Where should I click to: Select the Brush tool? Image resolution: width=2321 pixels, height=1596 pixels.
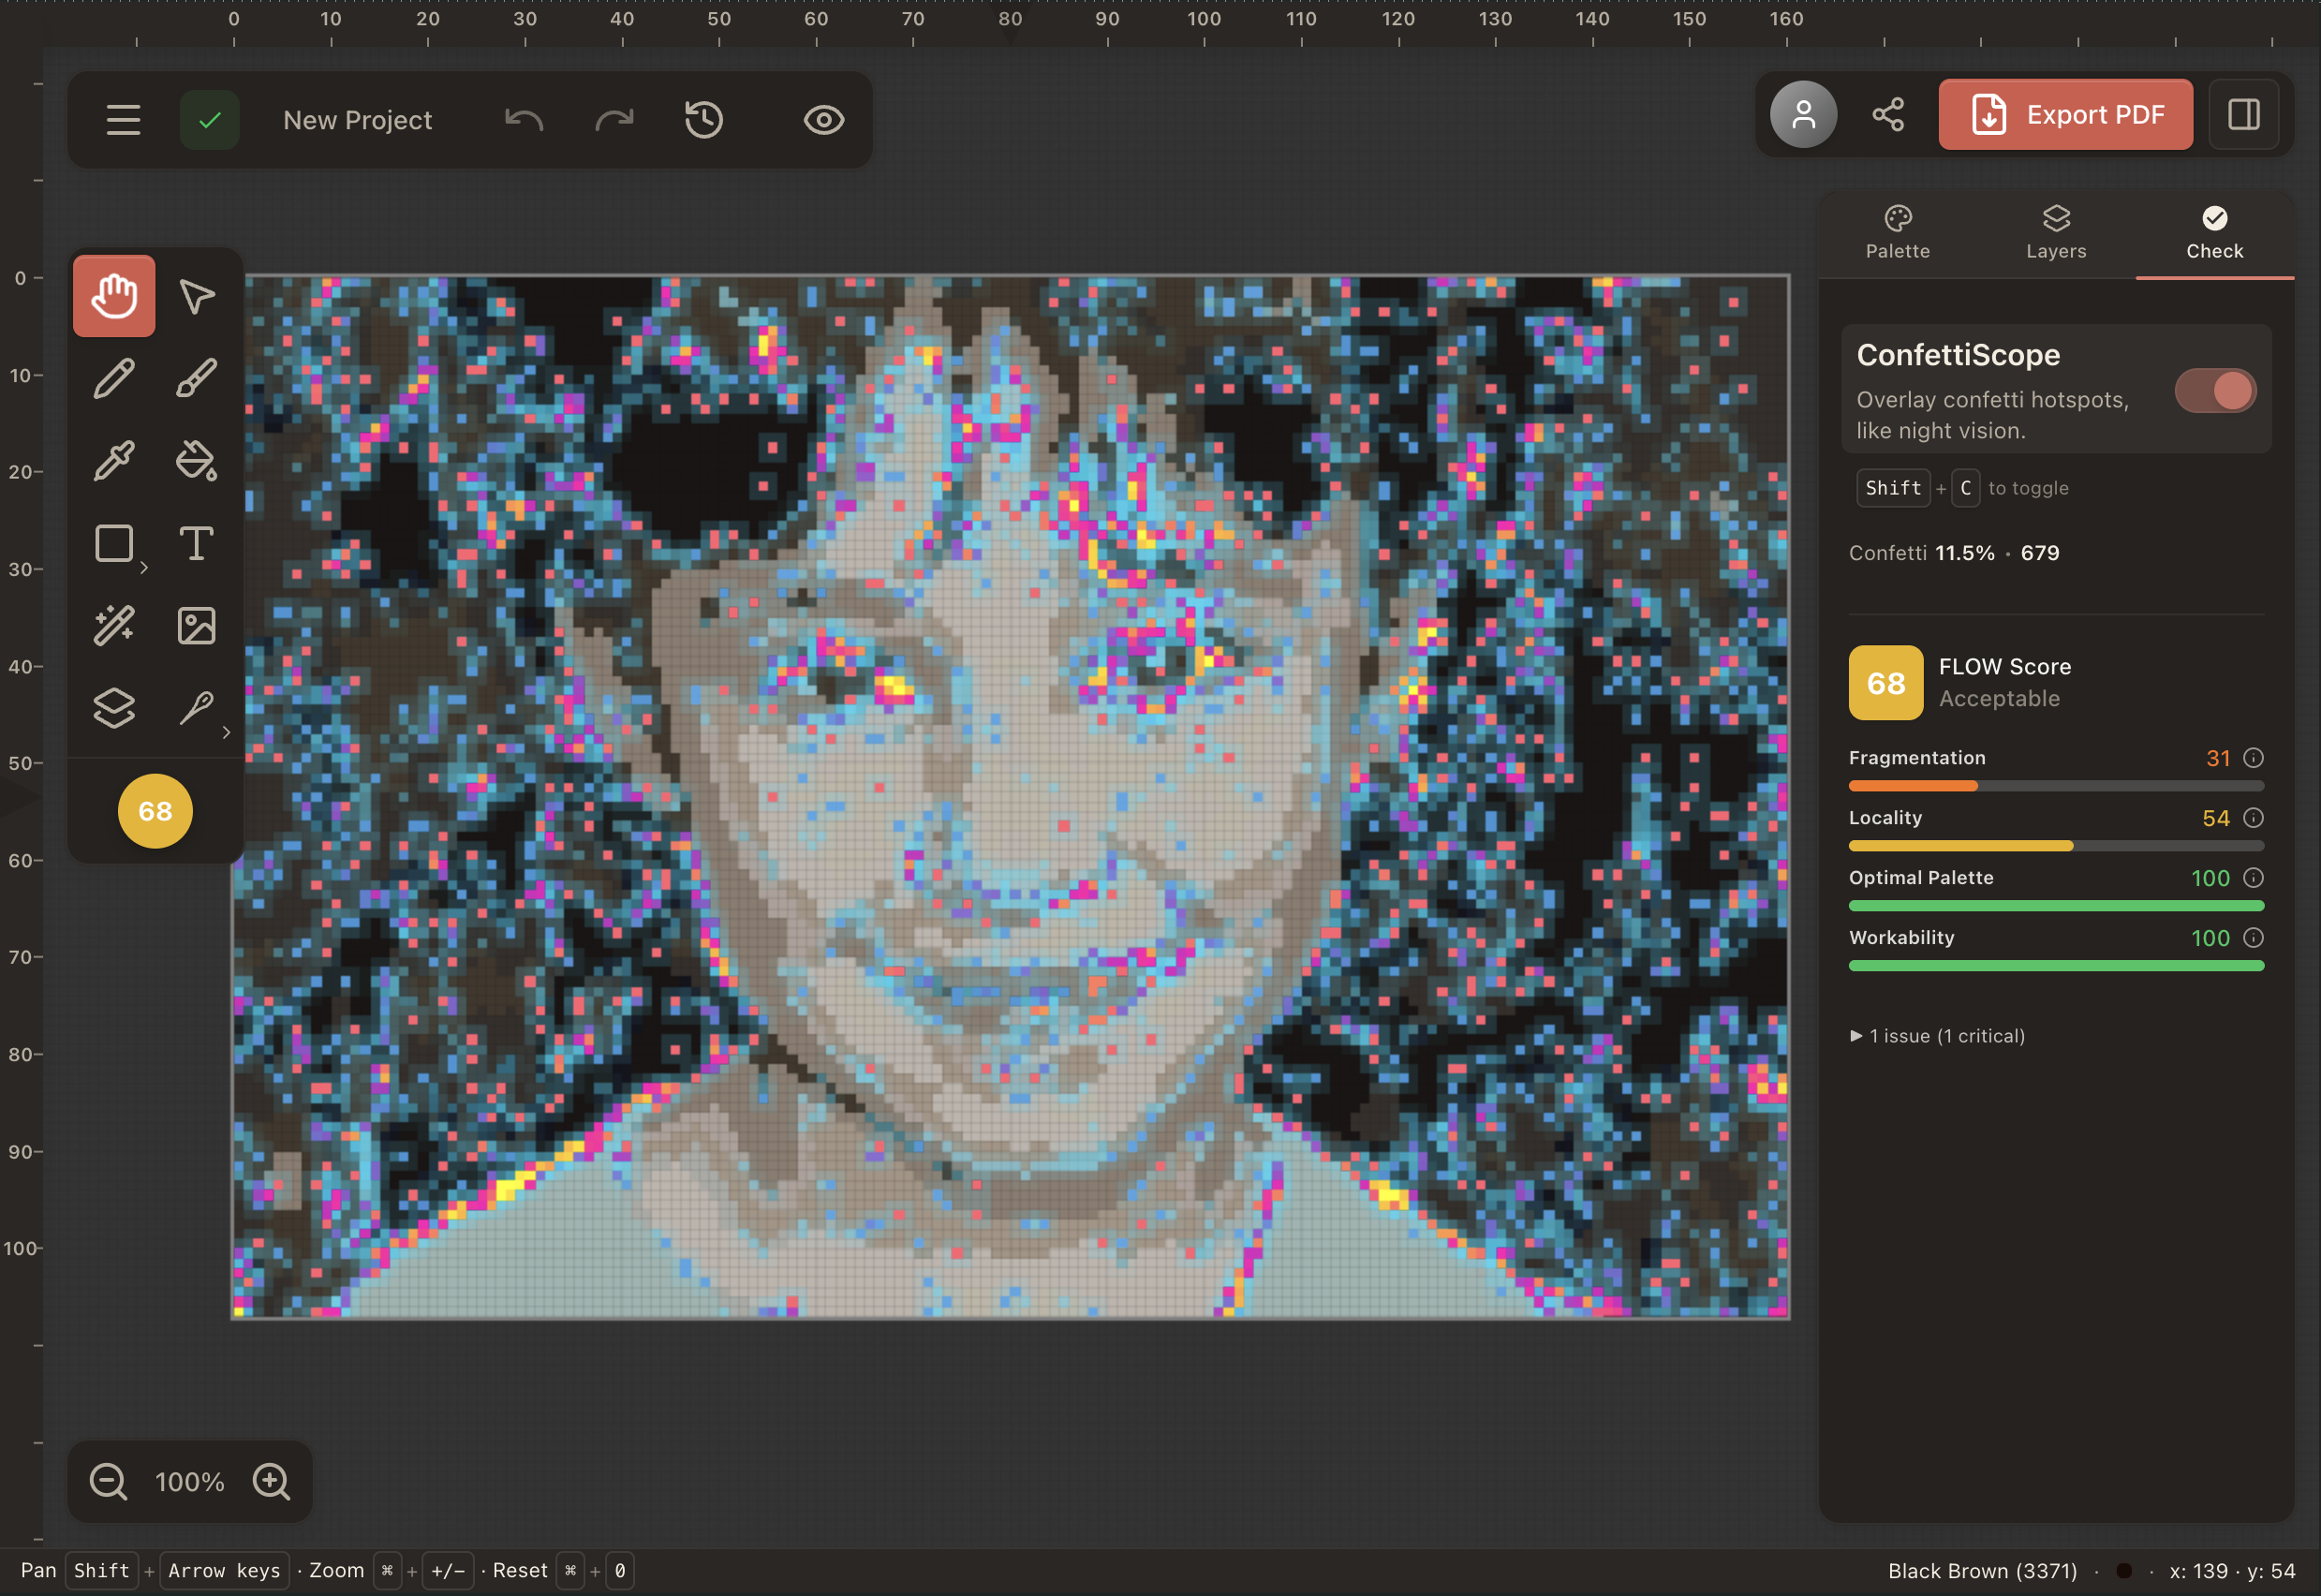[x=196, y=379]
